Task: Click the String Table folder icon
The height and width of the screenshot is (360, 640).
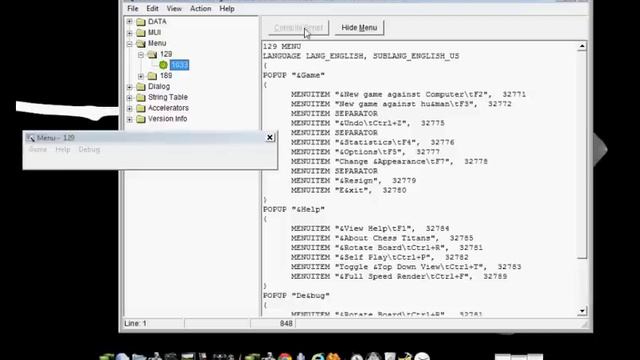Action: click(x=141, y=97)
